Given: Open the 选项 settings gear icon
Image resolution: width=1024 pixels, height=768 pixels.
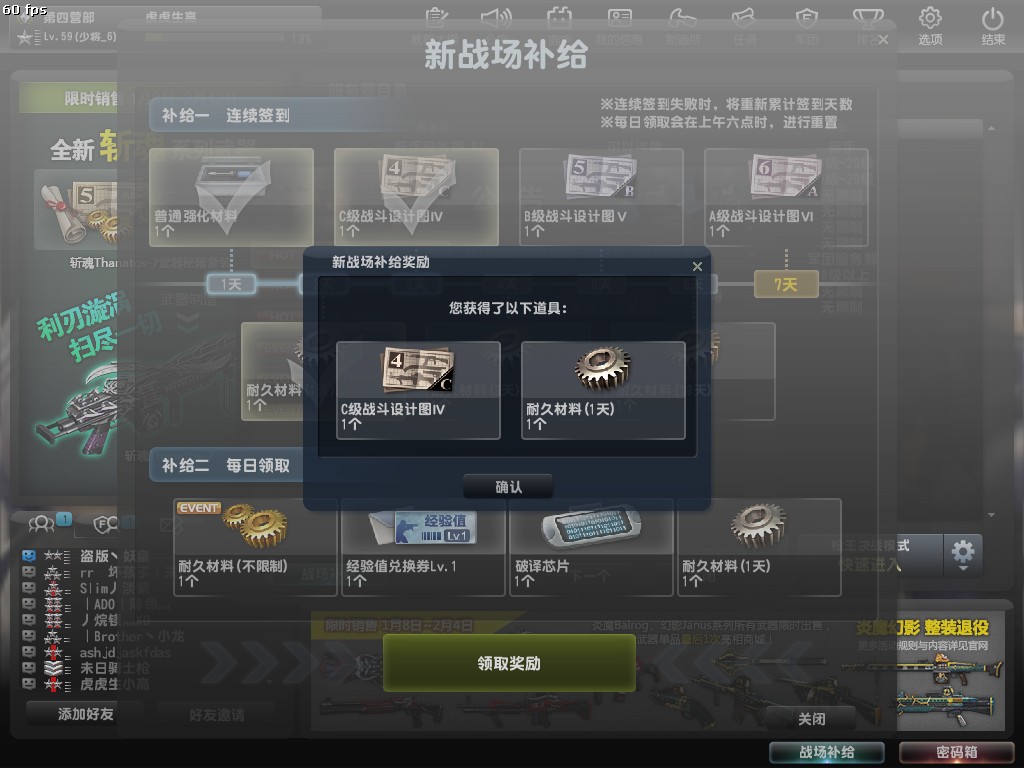Looking at the screenshot, I should (x=930, y=18).
